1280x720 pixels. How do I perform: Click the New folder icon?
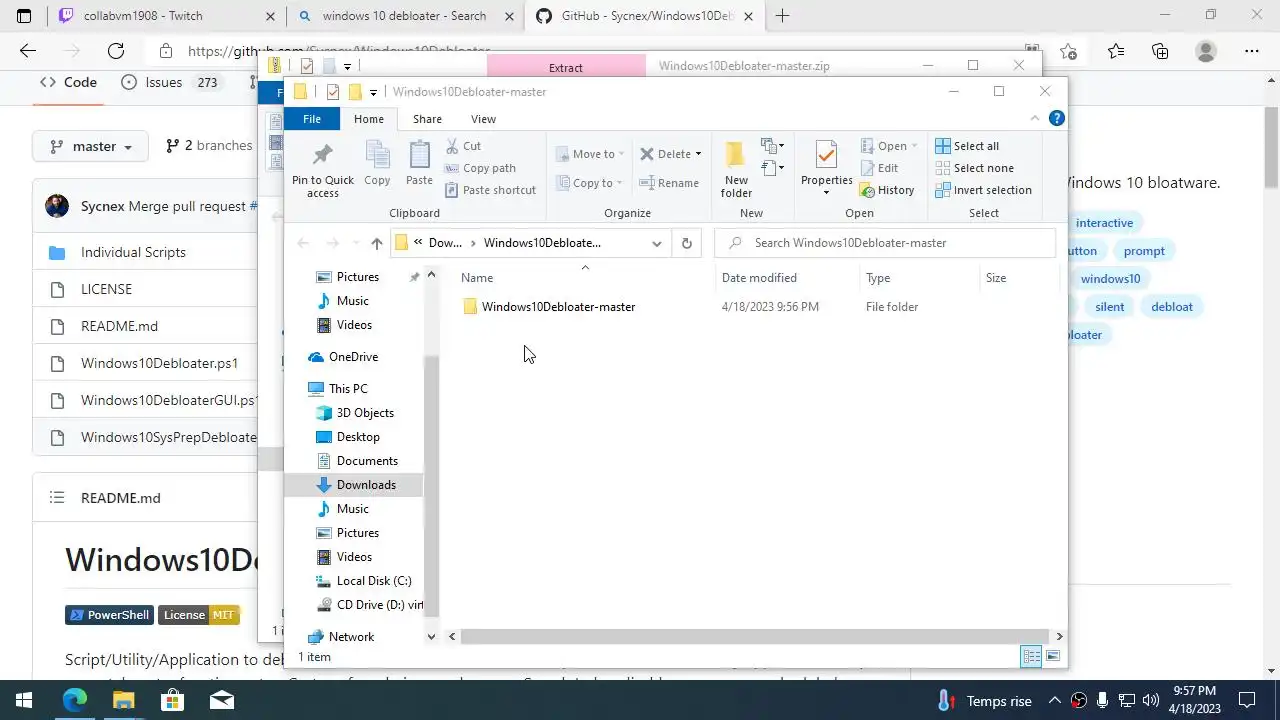[736, 169]
